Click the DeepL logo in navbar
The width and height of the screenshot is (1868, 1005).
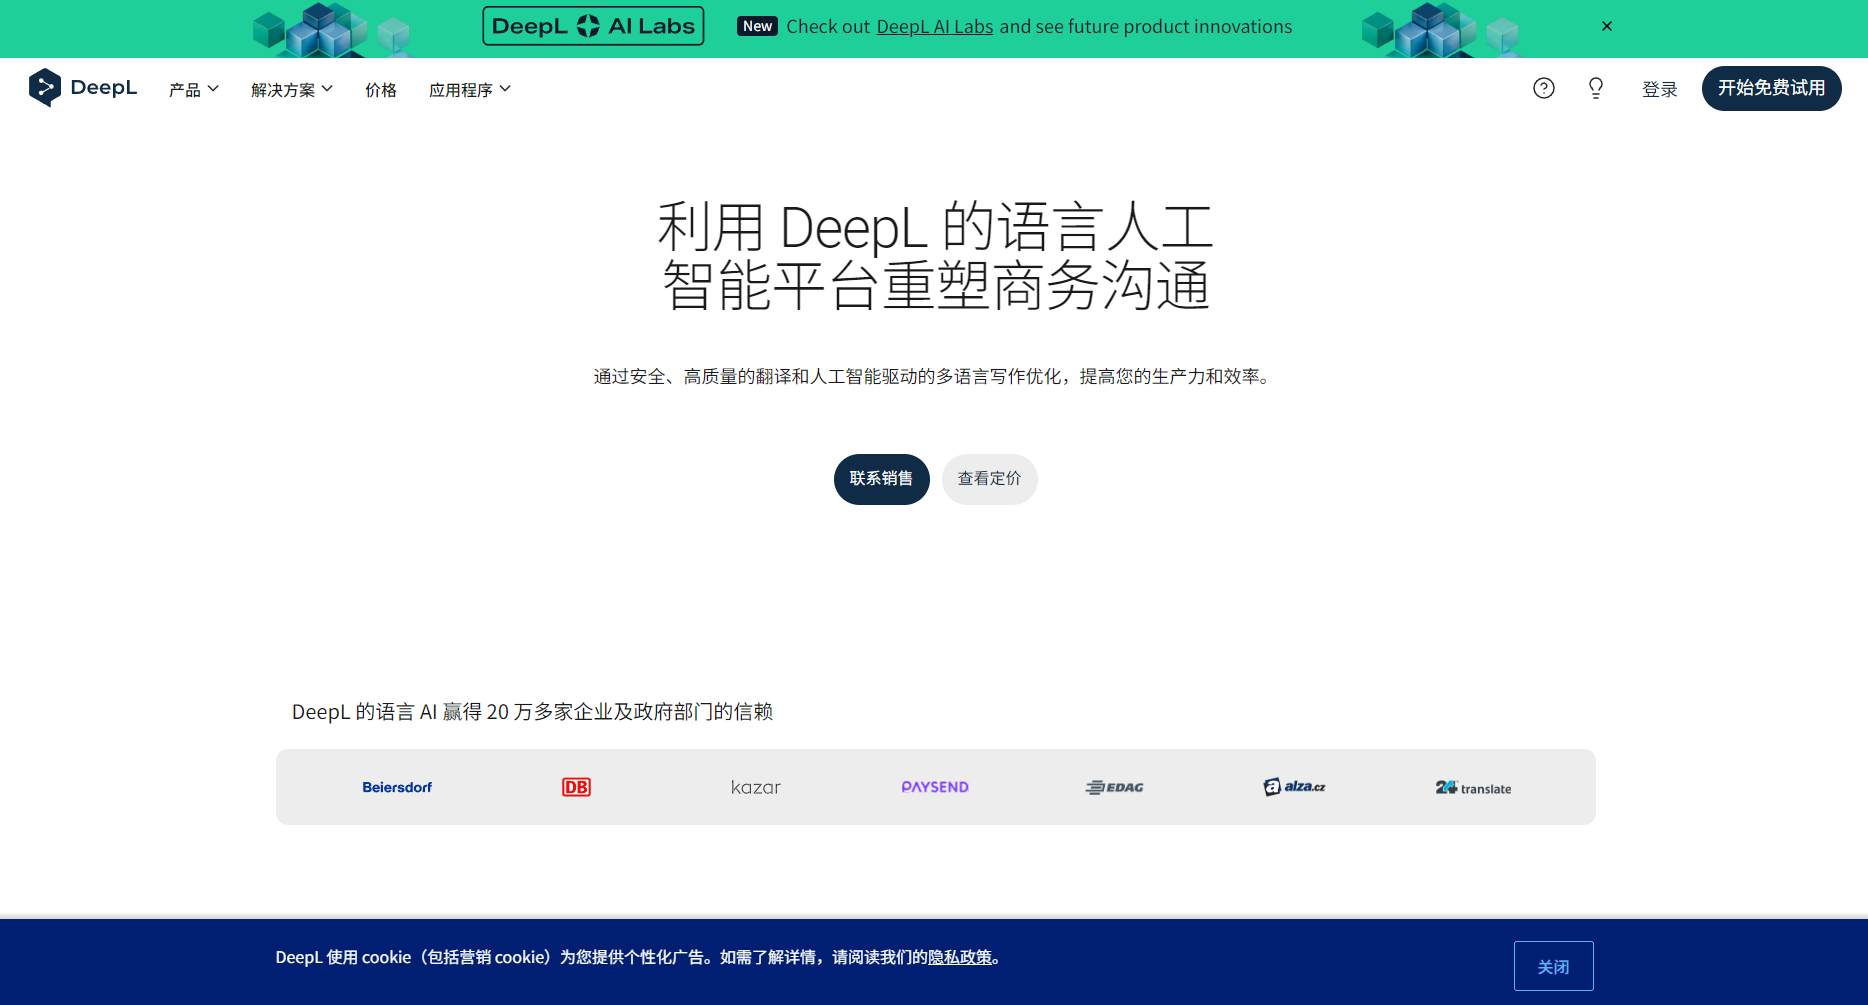pyautogui.click(x=83, y=88)
